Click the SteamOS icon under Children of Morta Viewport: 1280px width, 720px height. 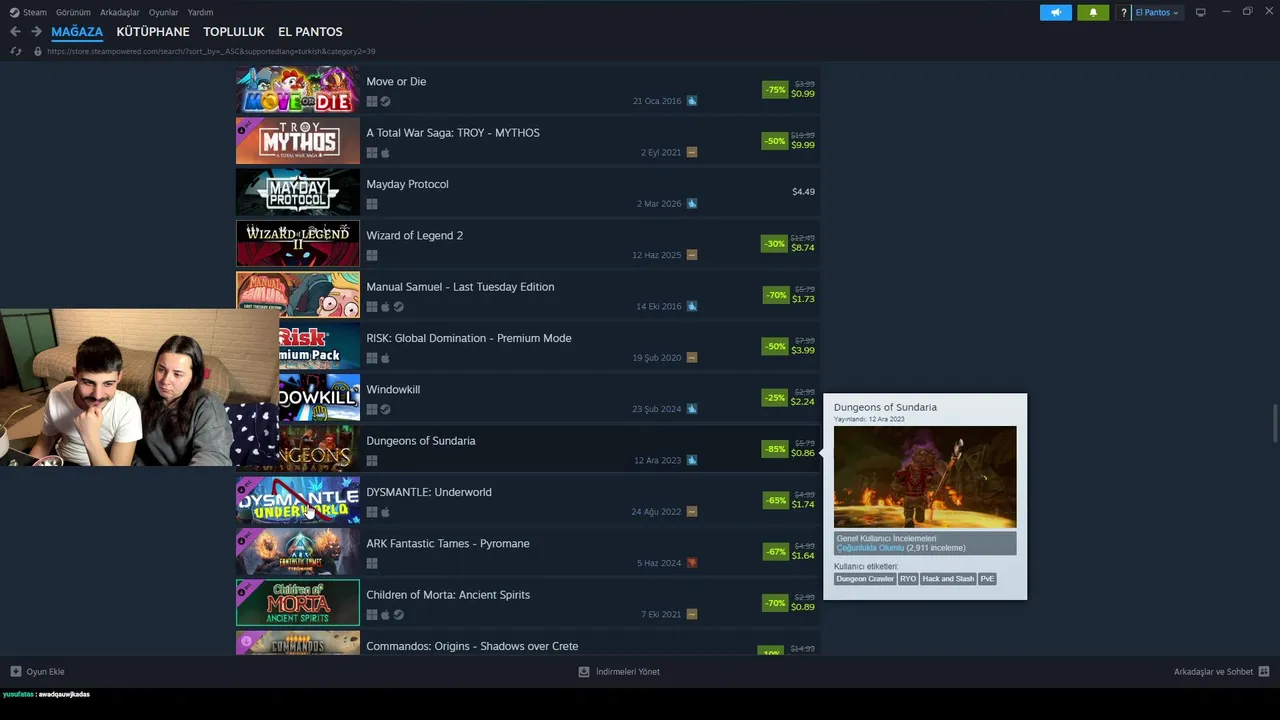(x=398, y=615)
